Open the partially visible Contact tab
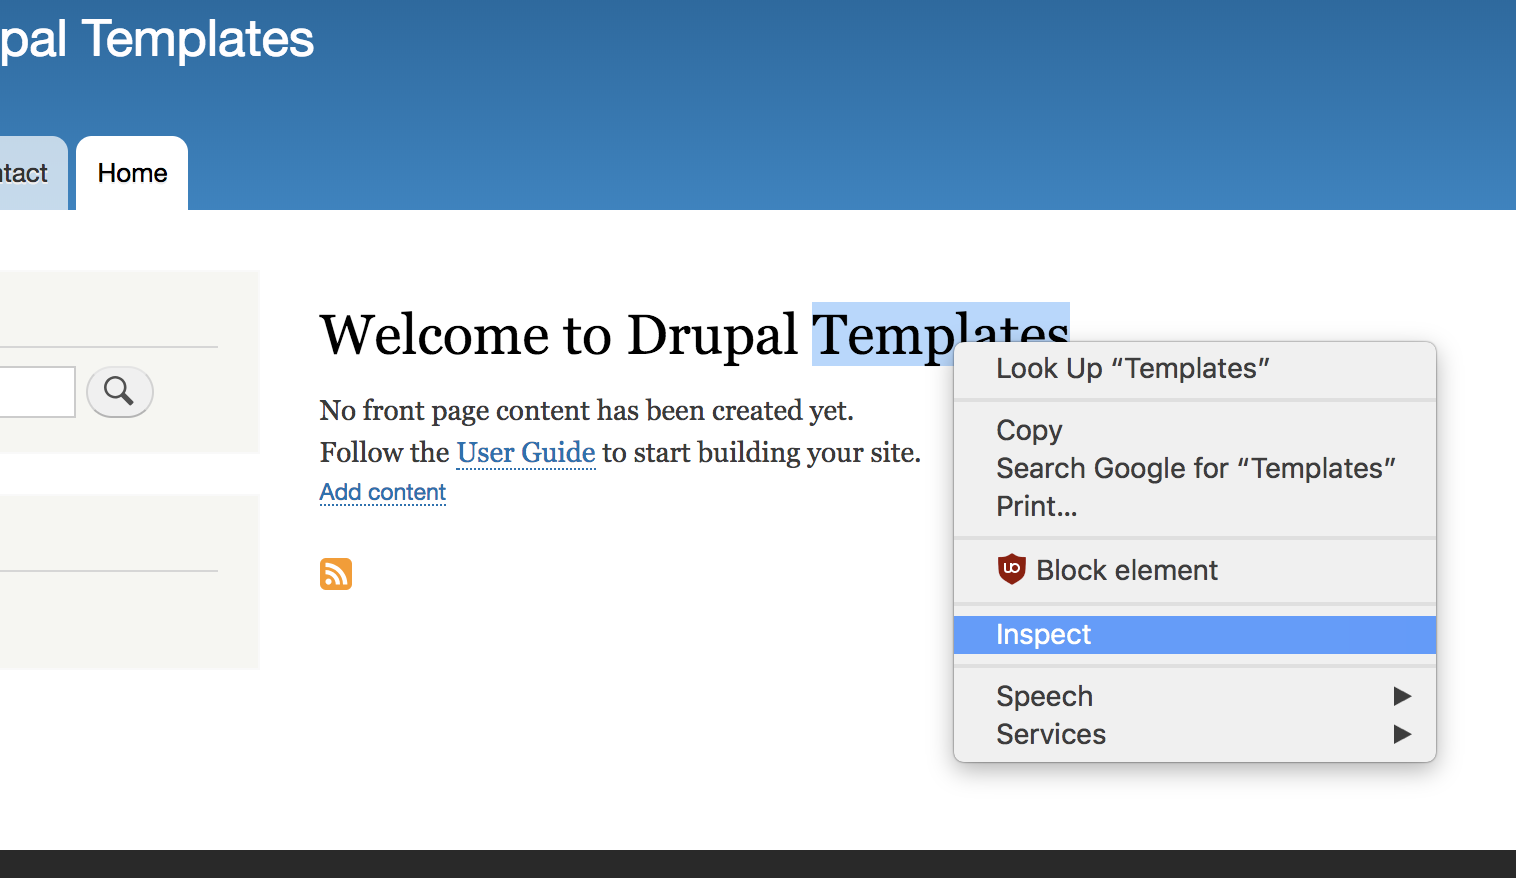The image size is (1516, 878). (32, 173)
